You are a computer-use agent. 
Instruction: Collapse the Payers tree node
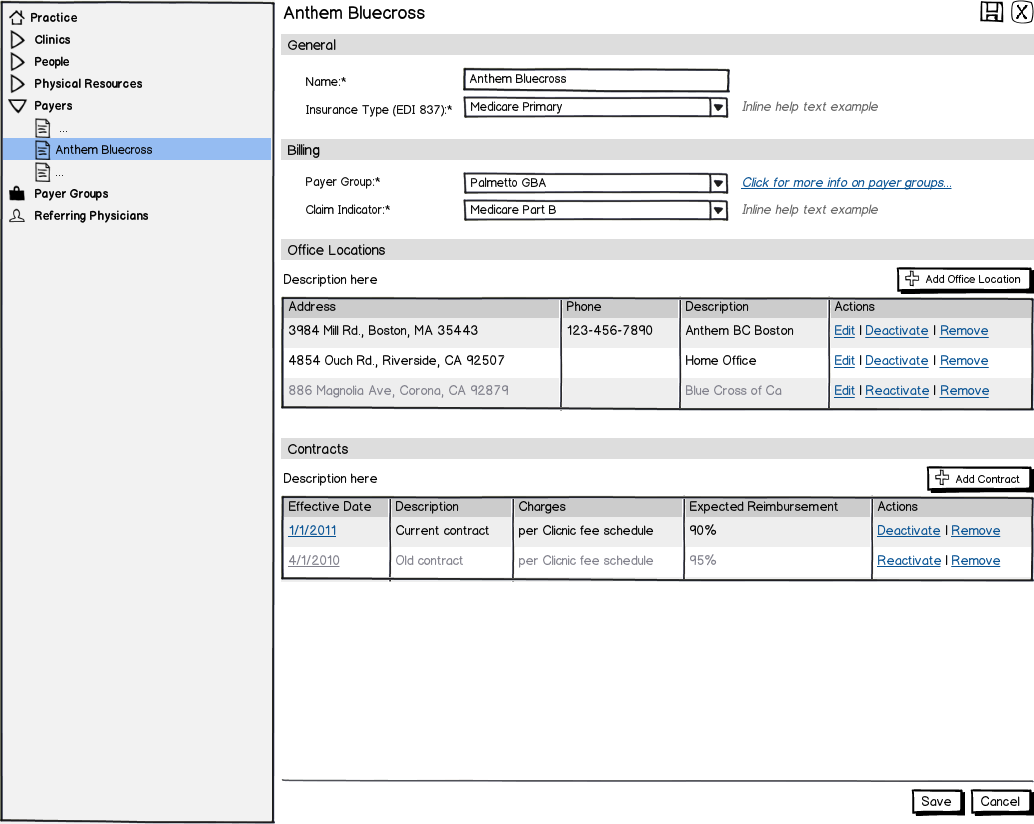pos(18,105)
